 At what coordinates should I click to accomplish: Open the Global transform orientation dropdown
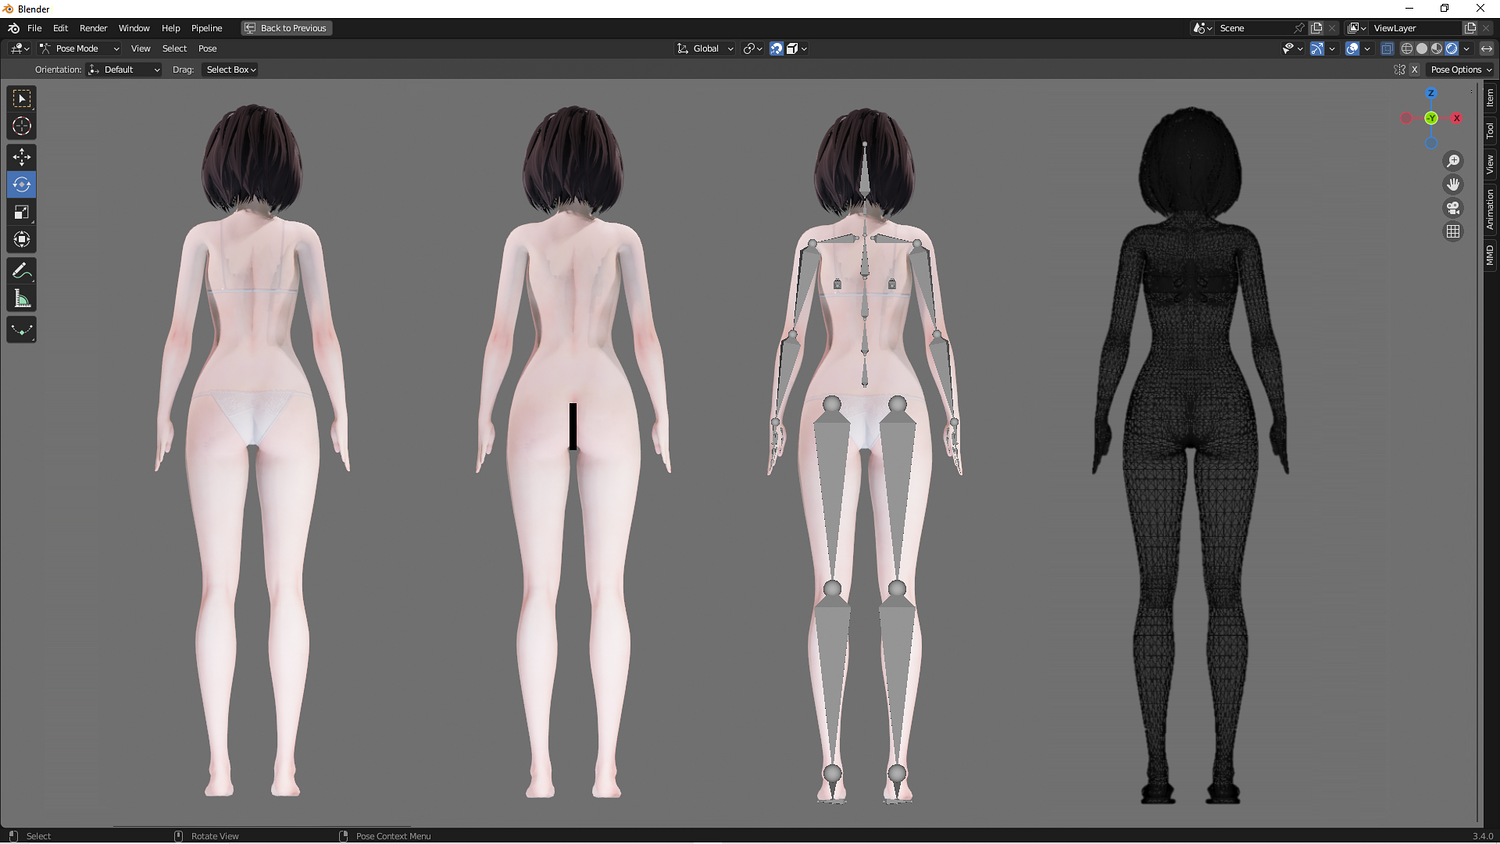[706, 48]
